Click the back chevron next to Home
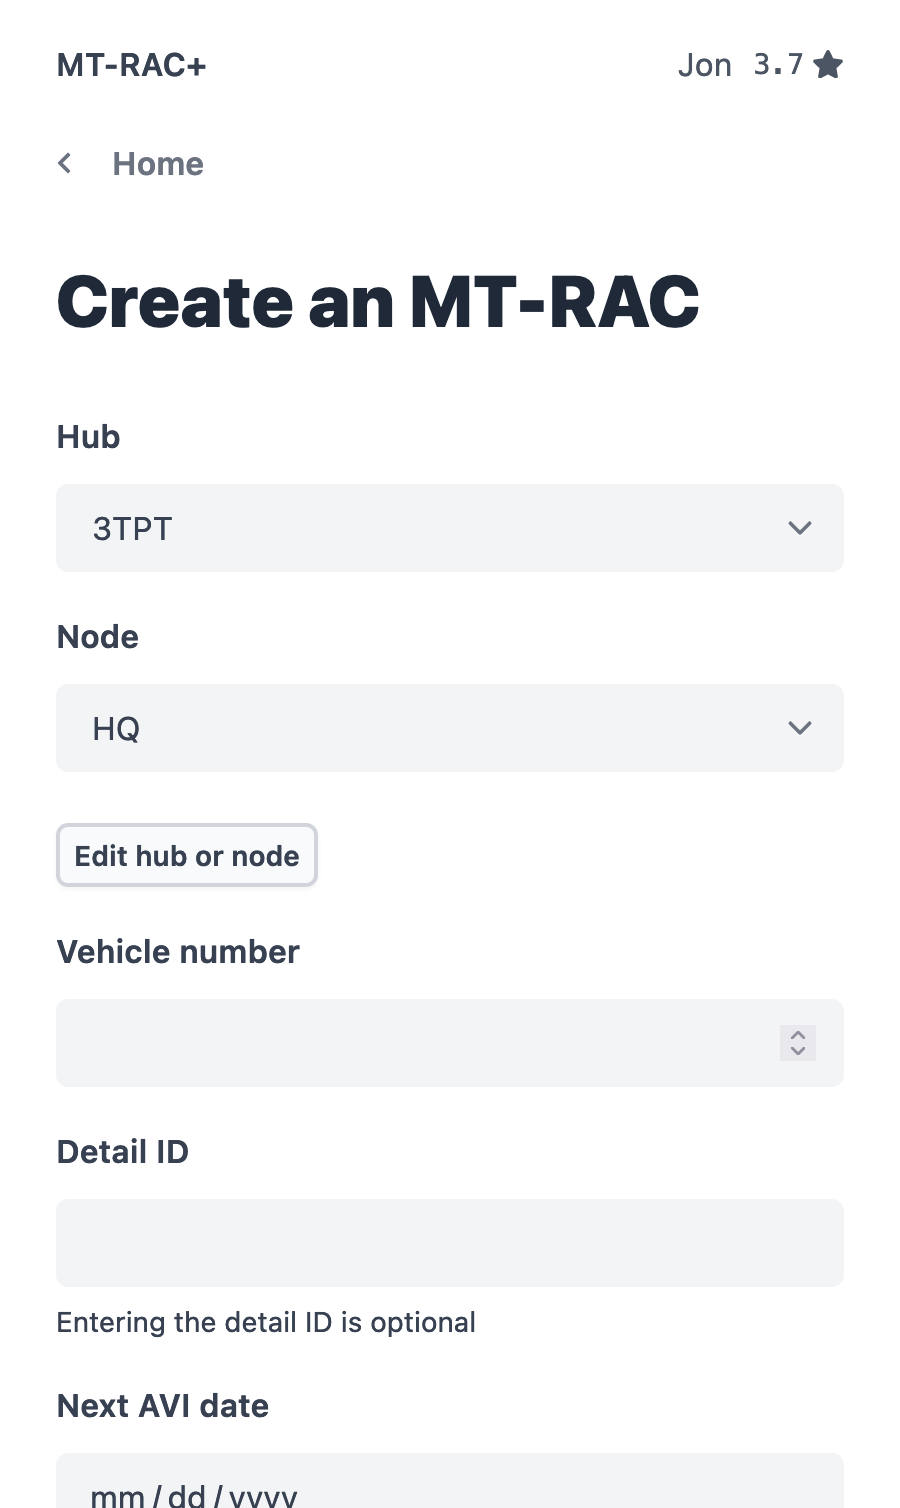This screenshot has width=900, height=1508. tap(64, 163)
